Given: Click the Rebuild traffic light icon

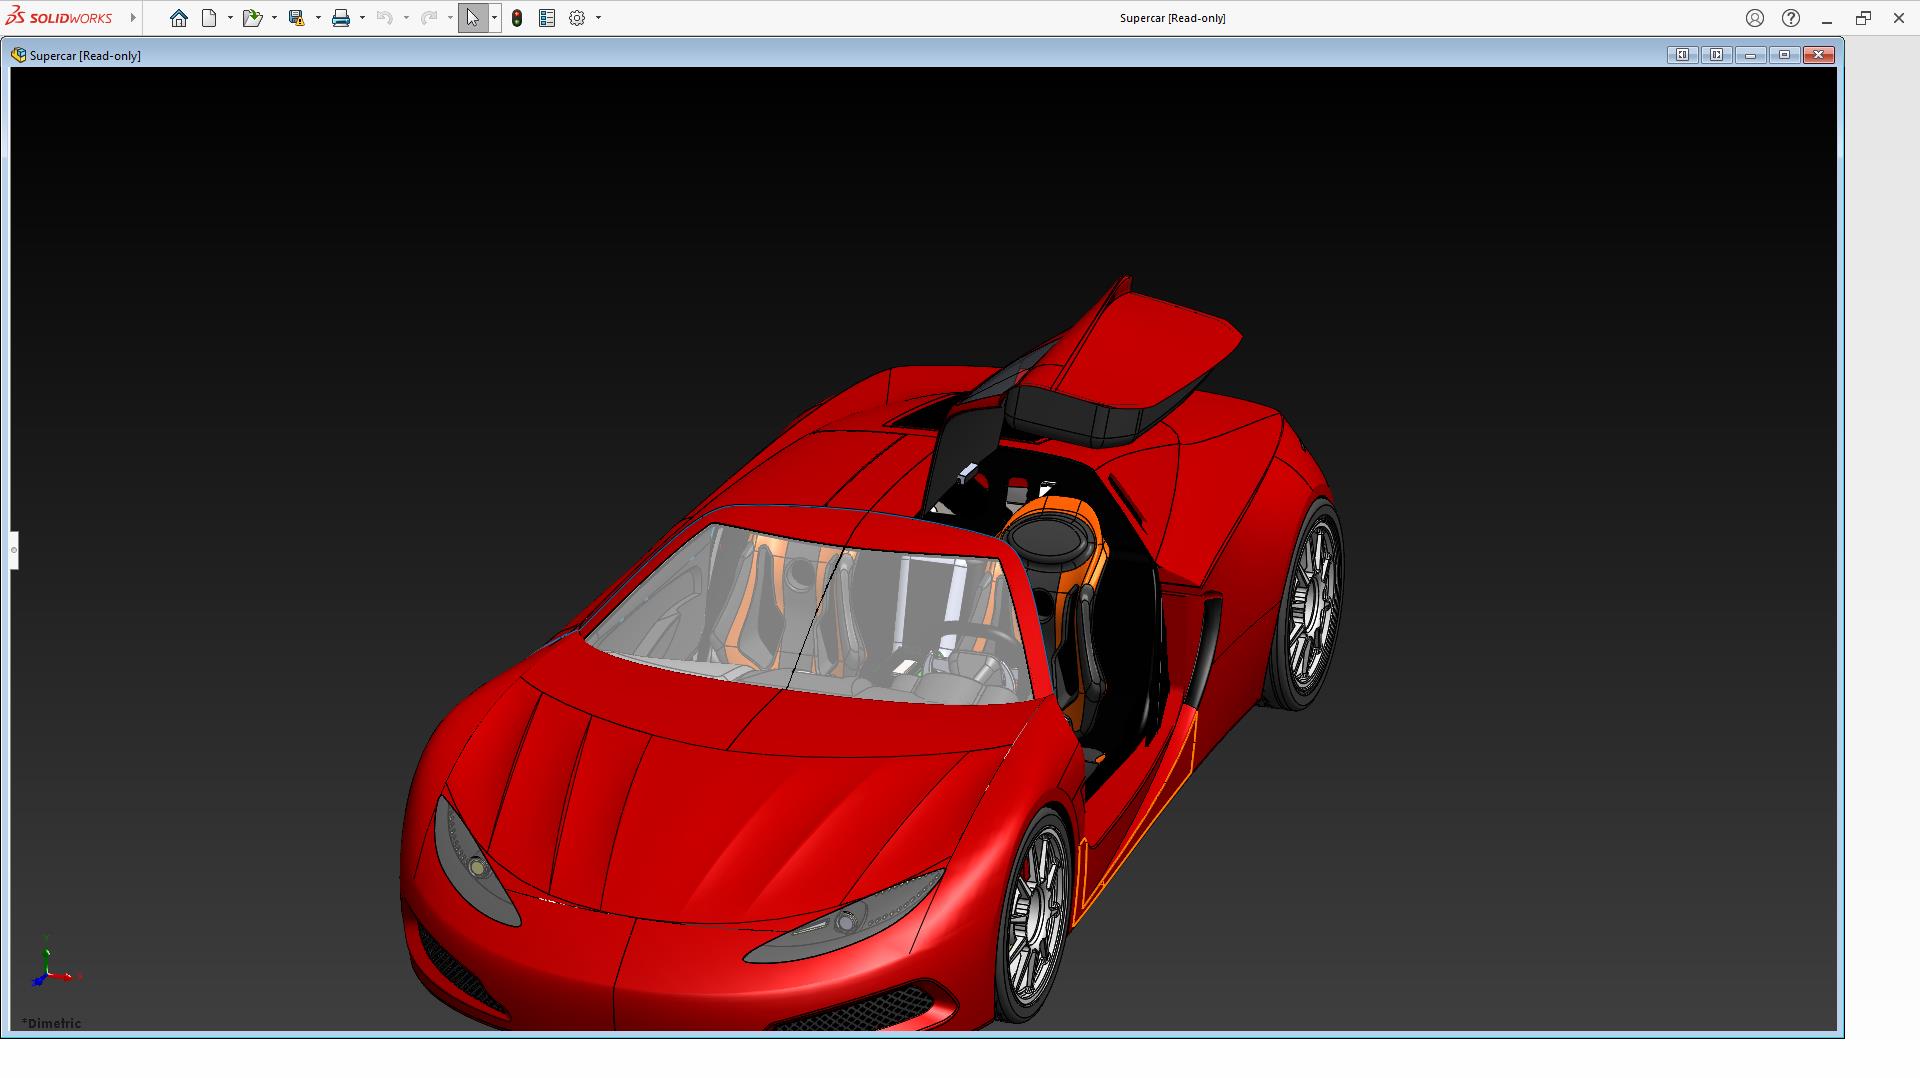Looking at the screenshot, I should pyautogui.click(x=517, y=18).
